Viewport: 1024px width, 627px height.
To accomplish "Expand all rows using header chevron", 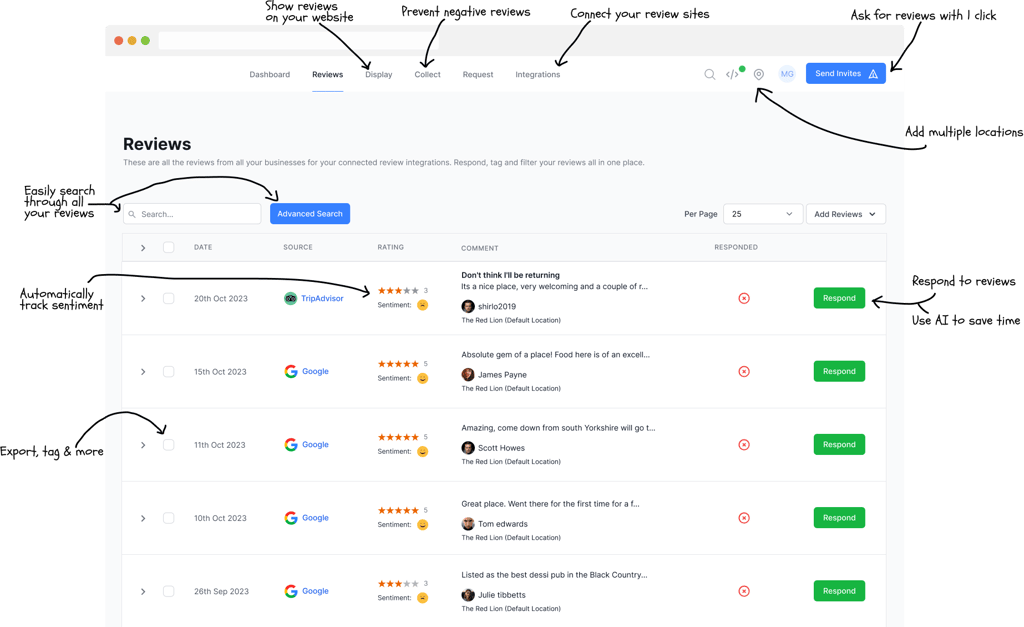I will point(143,248).
